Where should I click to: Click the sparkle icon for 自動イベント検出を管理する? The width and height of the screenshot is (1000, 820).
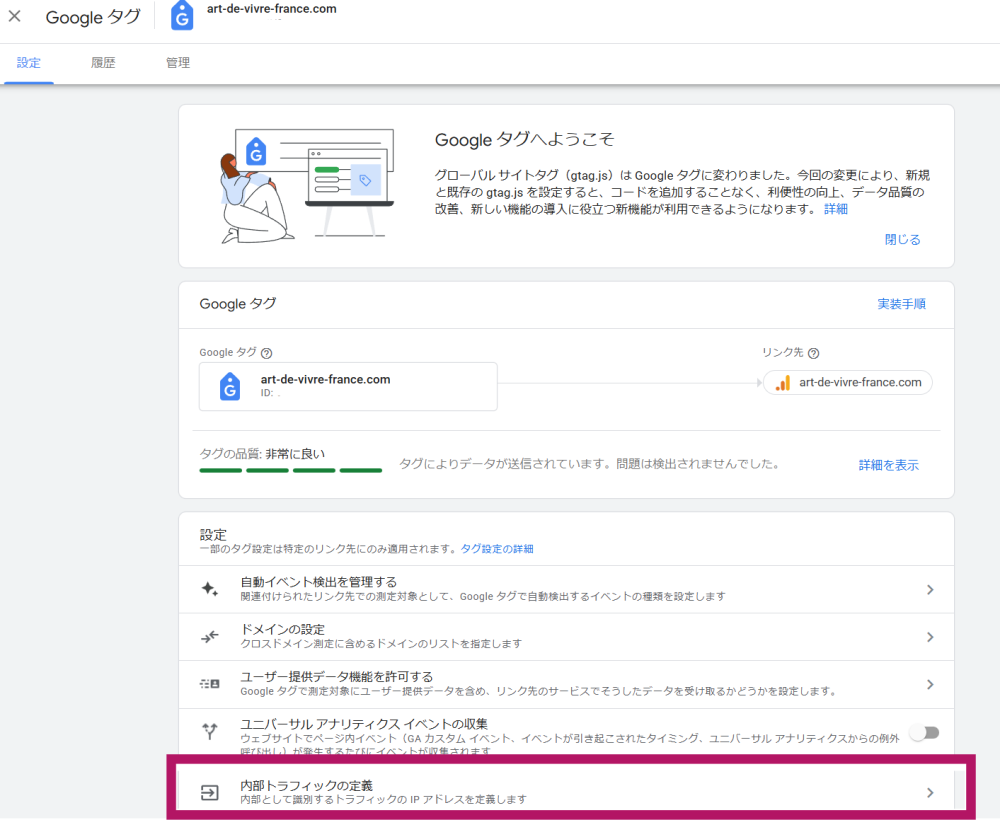[x=210, y=589]
